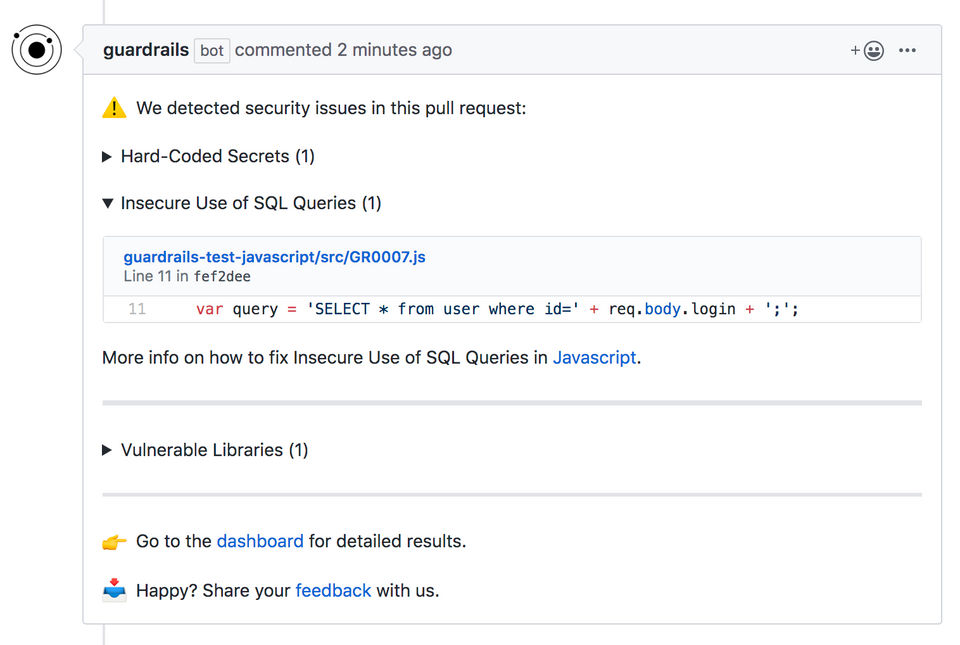960x645 pixels.
Task: Click the pointing hand emoji
Action: (x=114, y=542)
